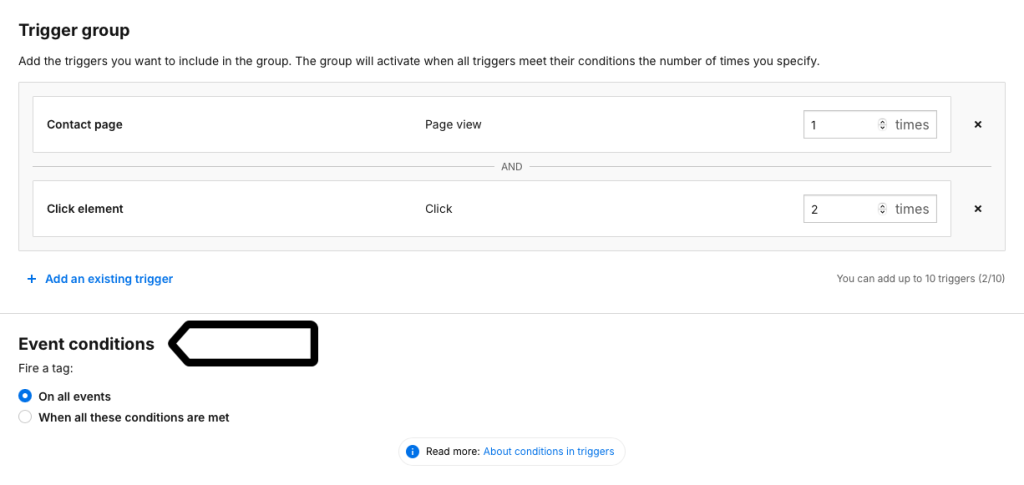The height and width of the screenshot is (485, 1024).
Task: Remove the Click element trigger with X icon
Action: tap(978, 210)
